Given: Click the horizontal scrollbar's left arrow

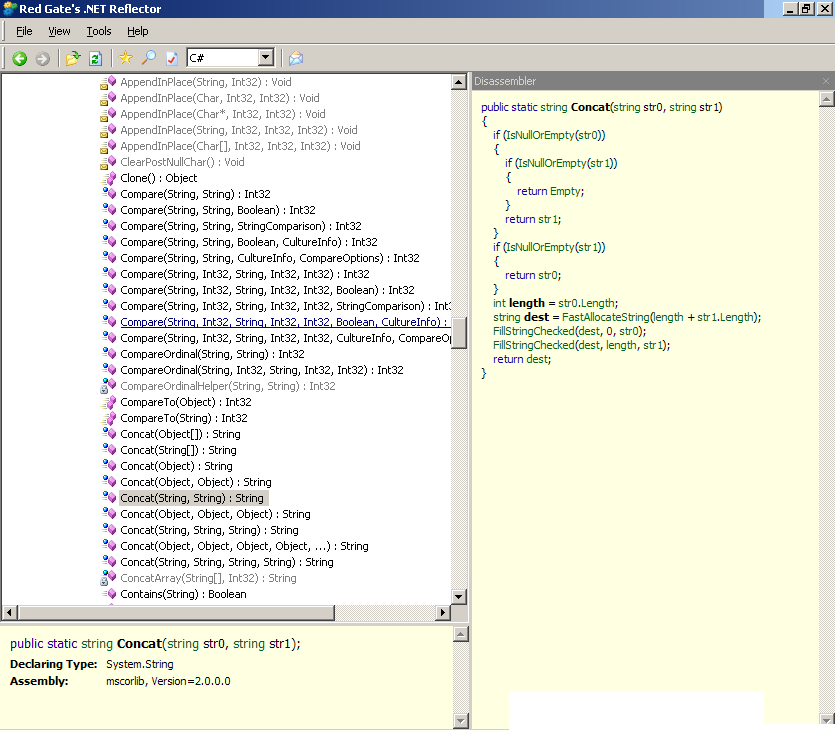Looking at the screenshot, I should click(9, 613).
